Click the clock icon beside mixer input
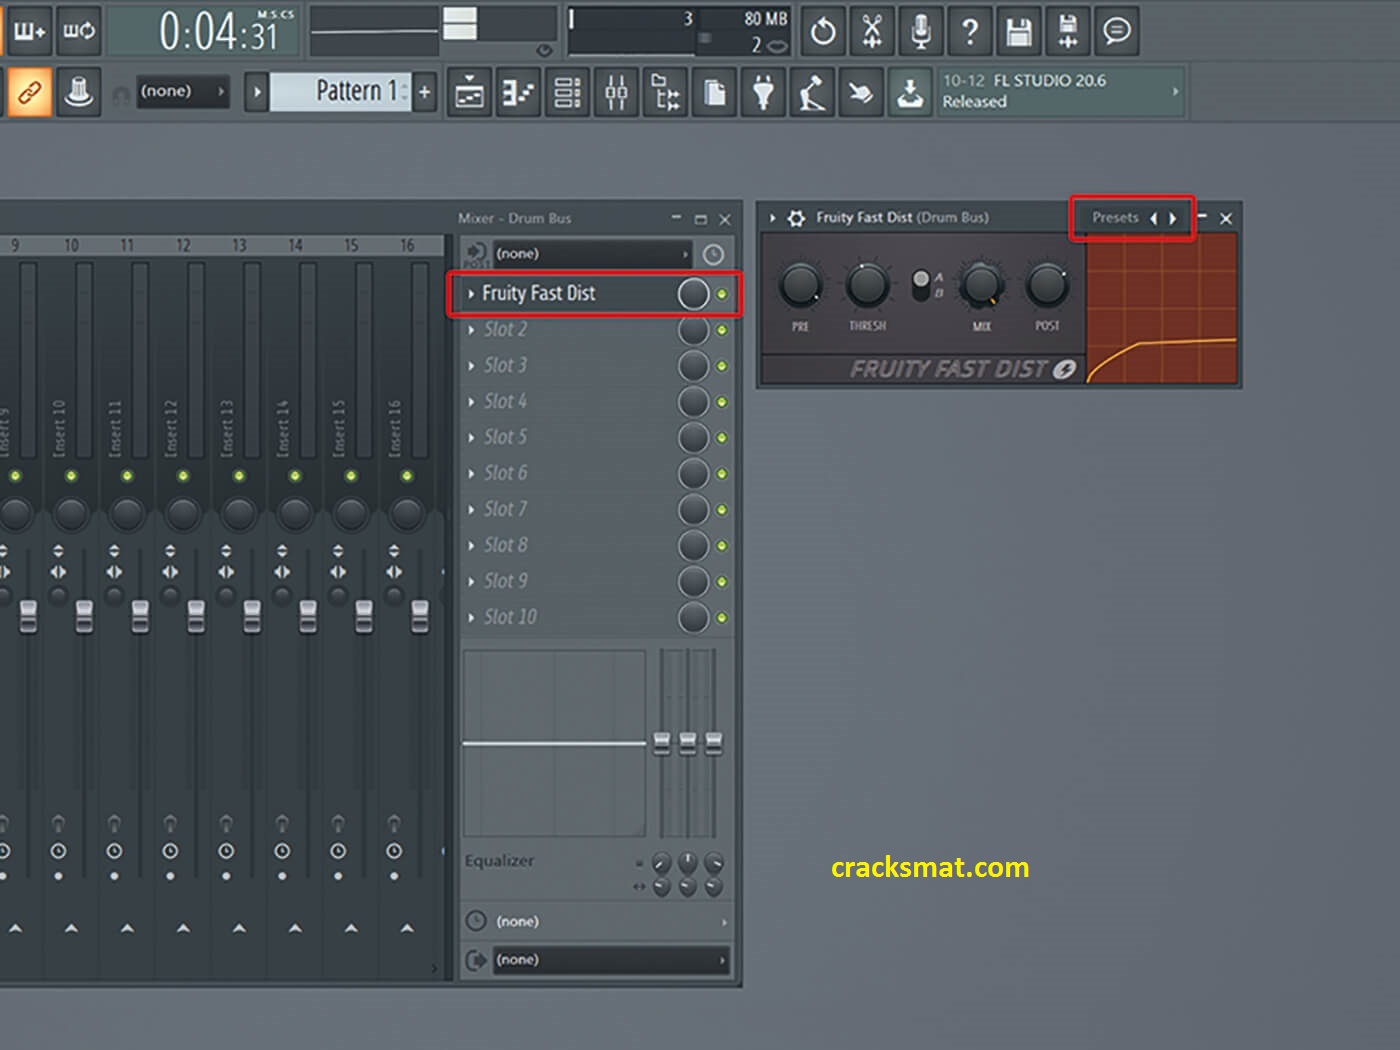The width and height of the screenshot is (1400, 1050). pos(713,255)
